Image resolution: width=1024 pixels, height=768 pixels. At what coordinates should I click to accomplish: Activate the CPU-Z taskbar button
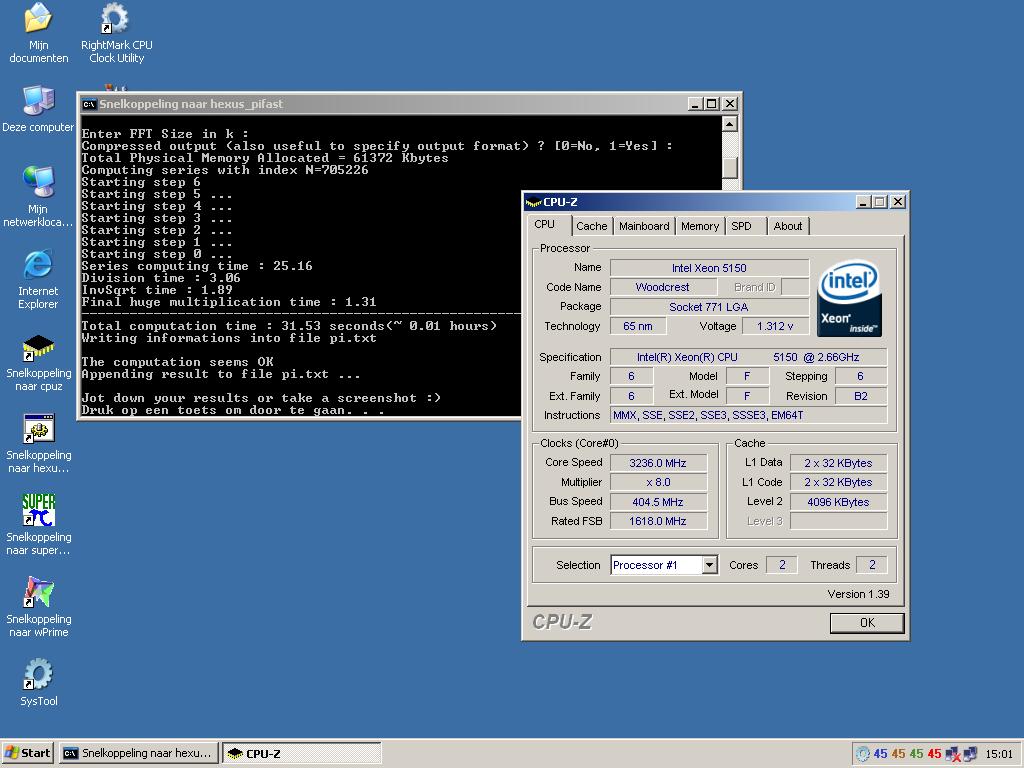coord(302,753)
